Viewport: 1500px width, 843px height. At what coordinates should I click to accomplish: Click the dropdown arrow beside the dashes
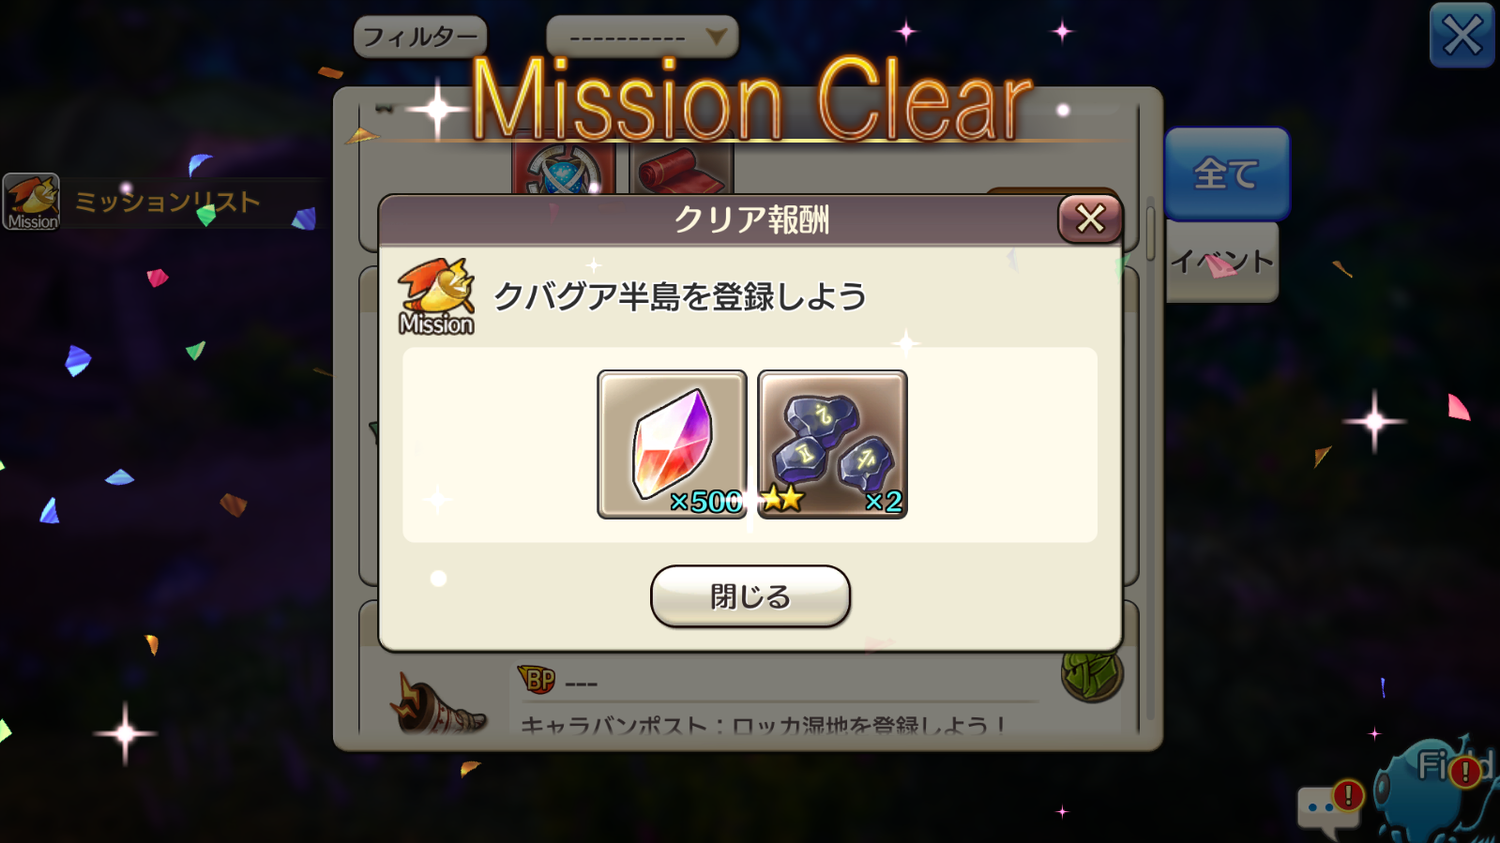716,37
